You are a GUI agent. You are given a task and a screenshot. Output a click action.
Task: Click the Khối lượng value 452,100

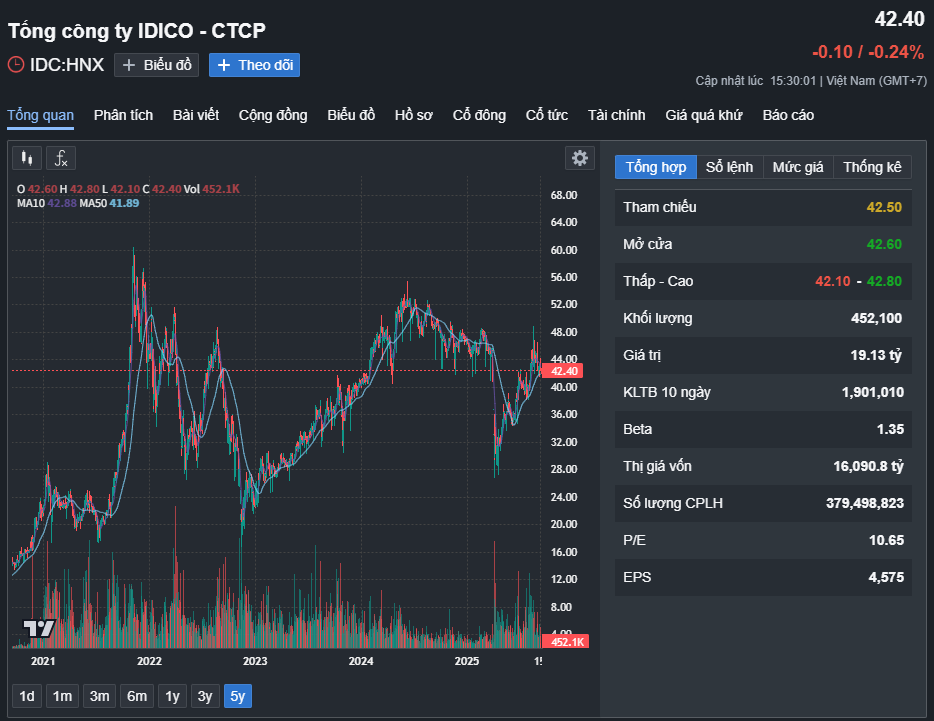[x=876, y=318]
